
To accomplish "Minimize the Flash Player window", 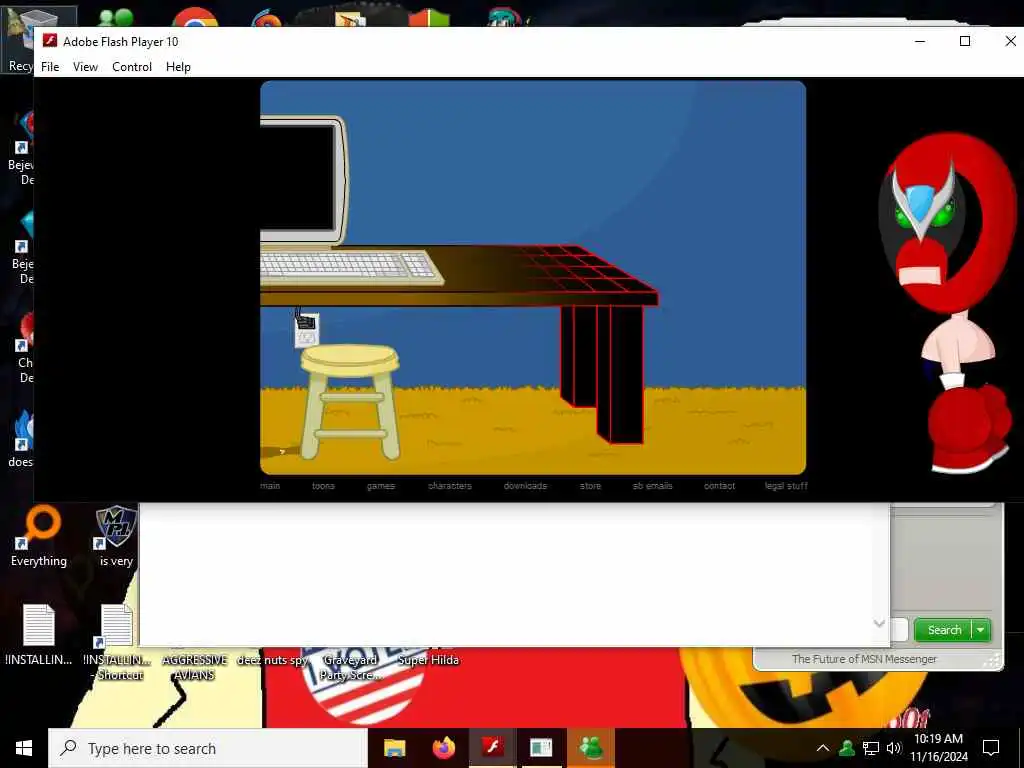I will [920, 41].
